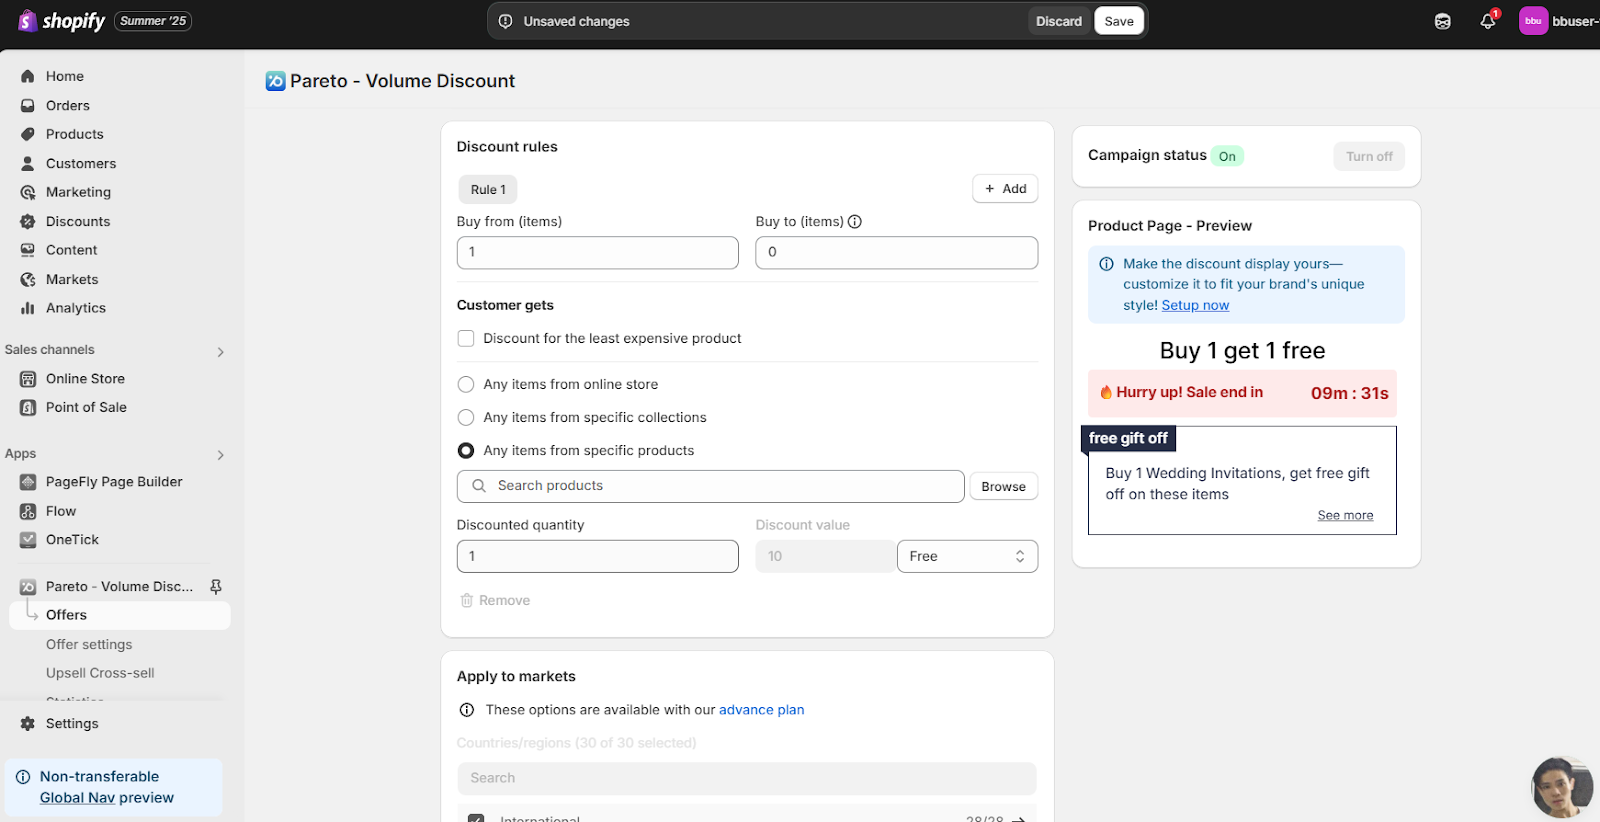Viewport: 1600px width, 822px height.
Task: Click the Summer '25 badge
Action: [x=153, y=21]
